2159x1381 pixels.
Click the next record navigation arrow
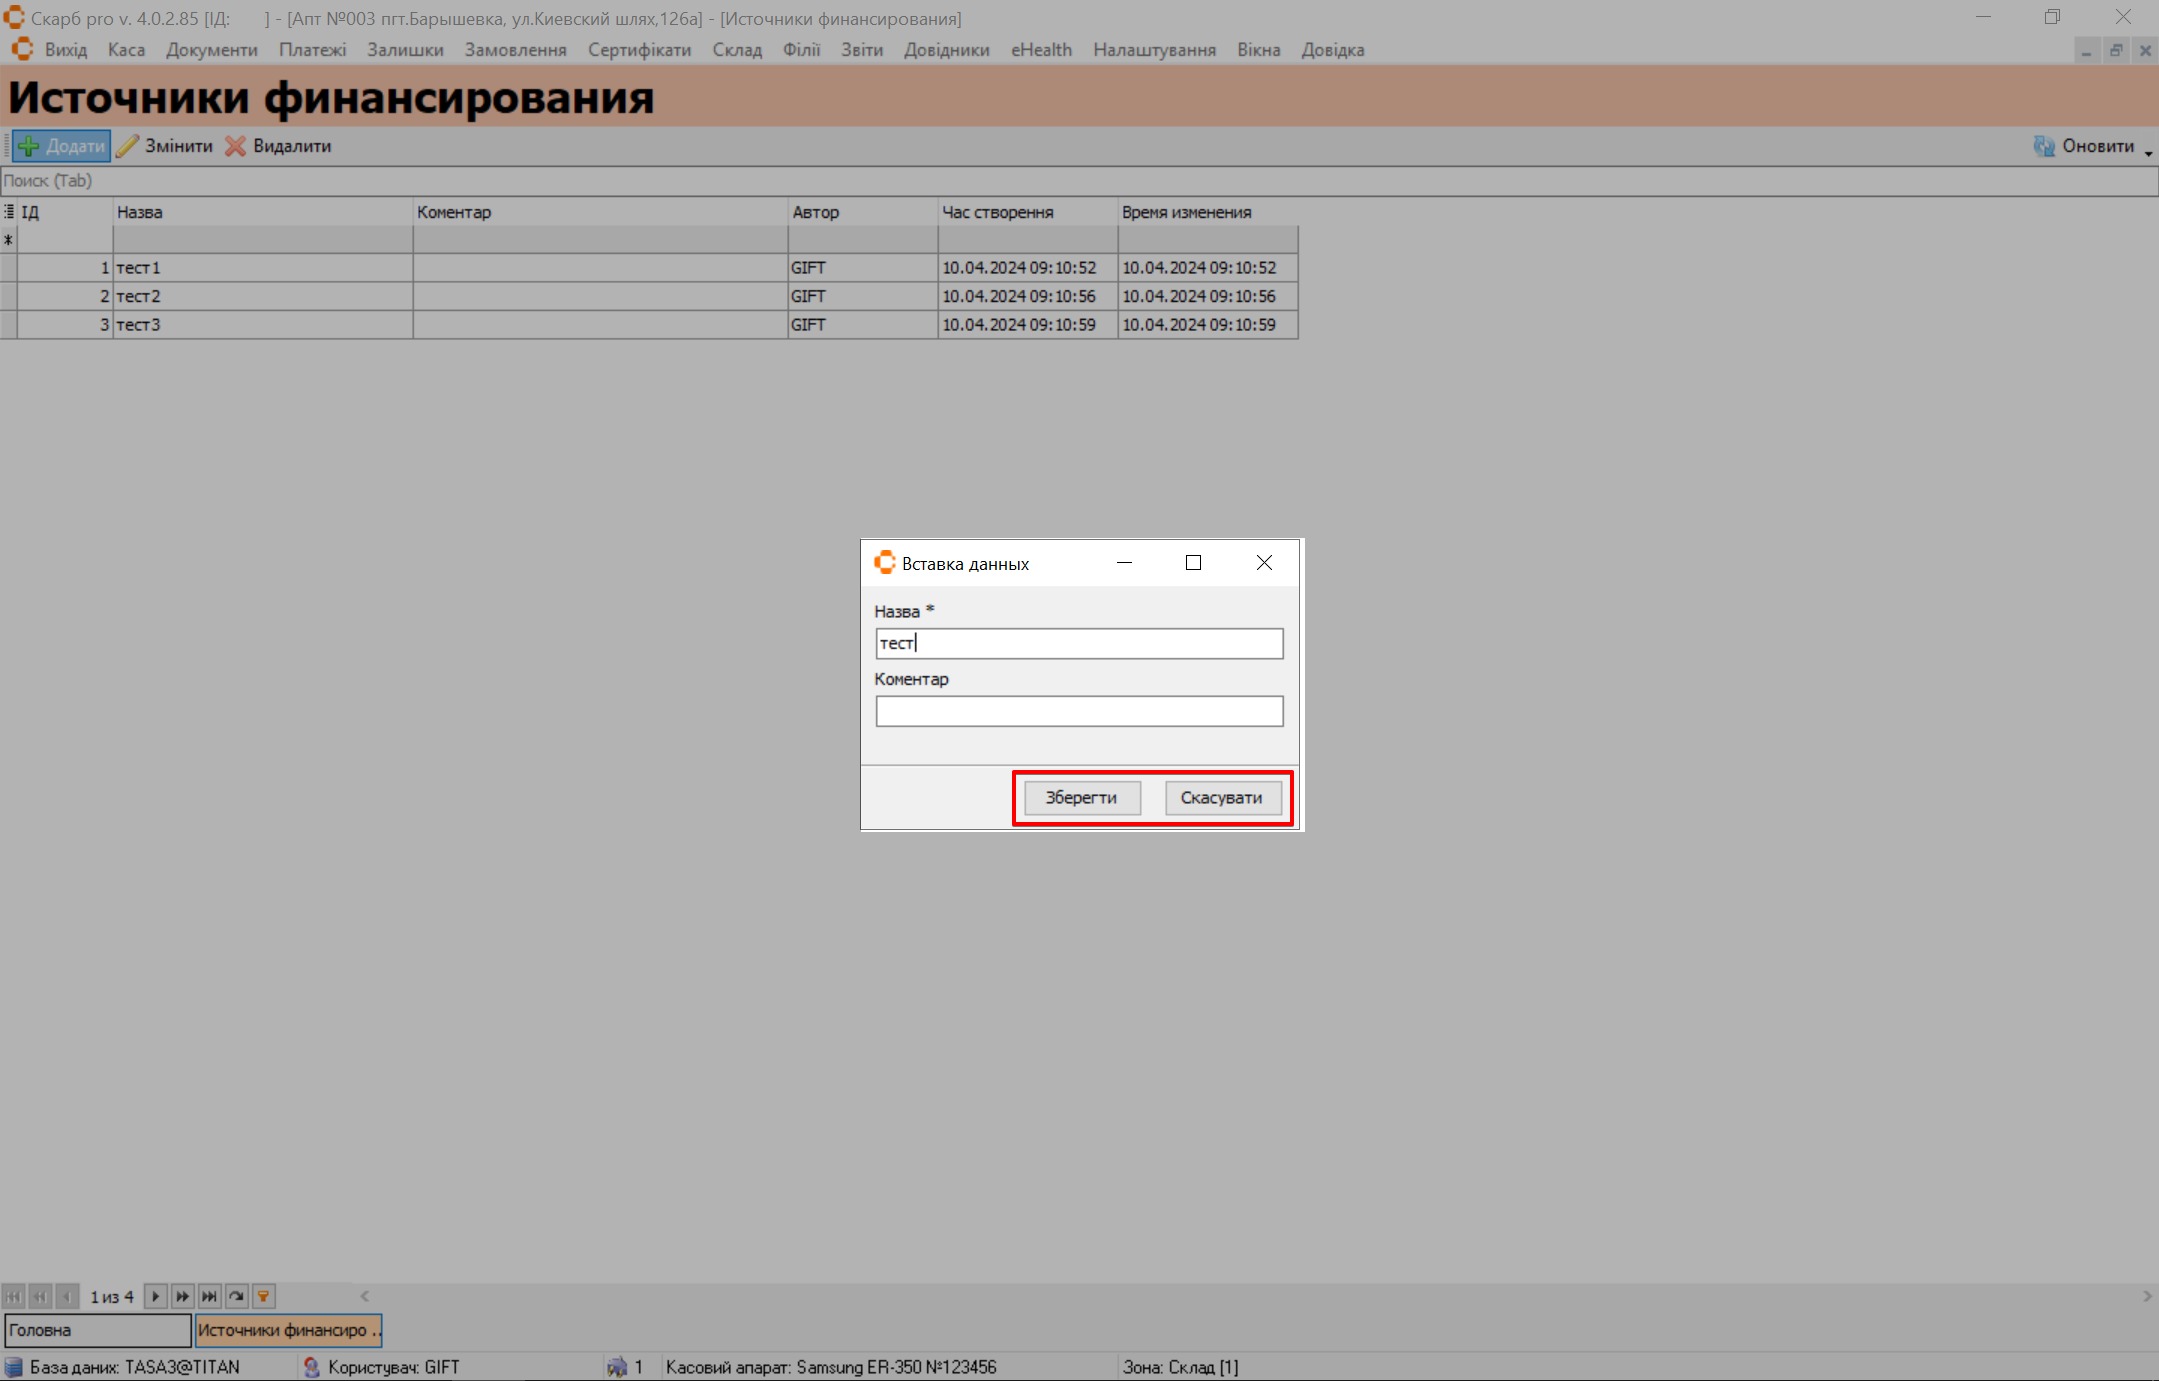155,1296
